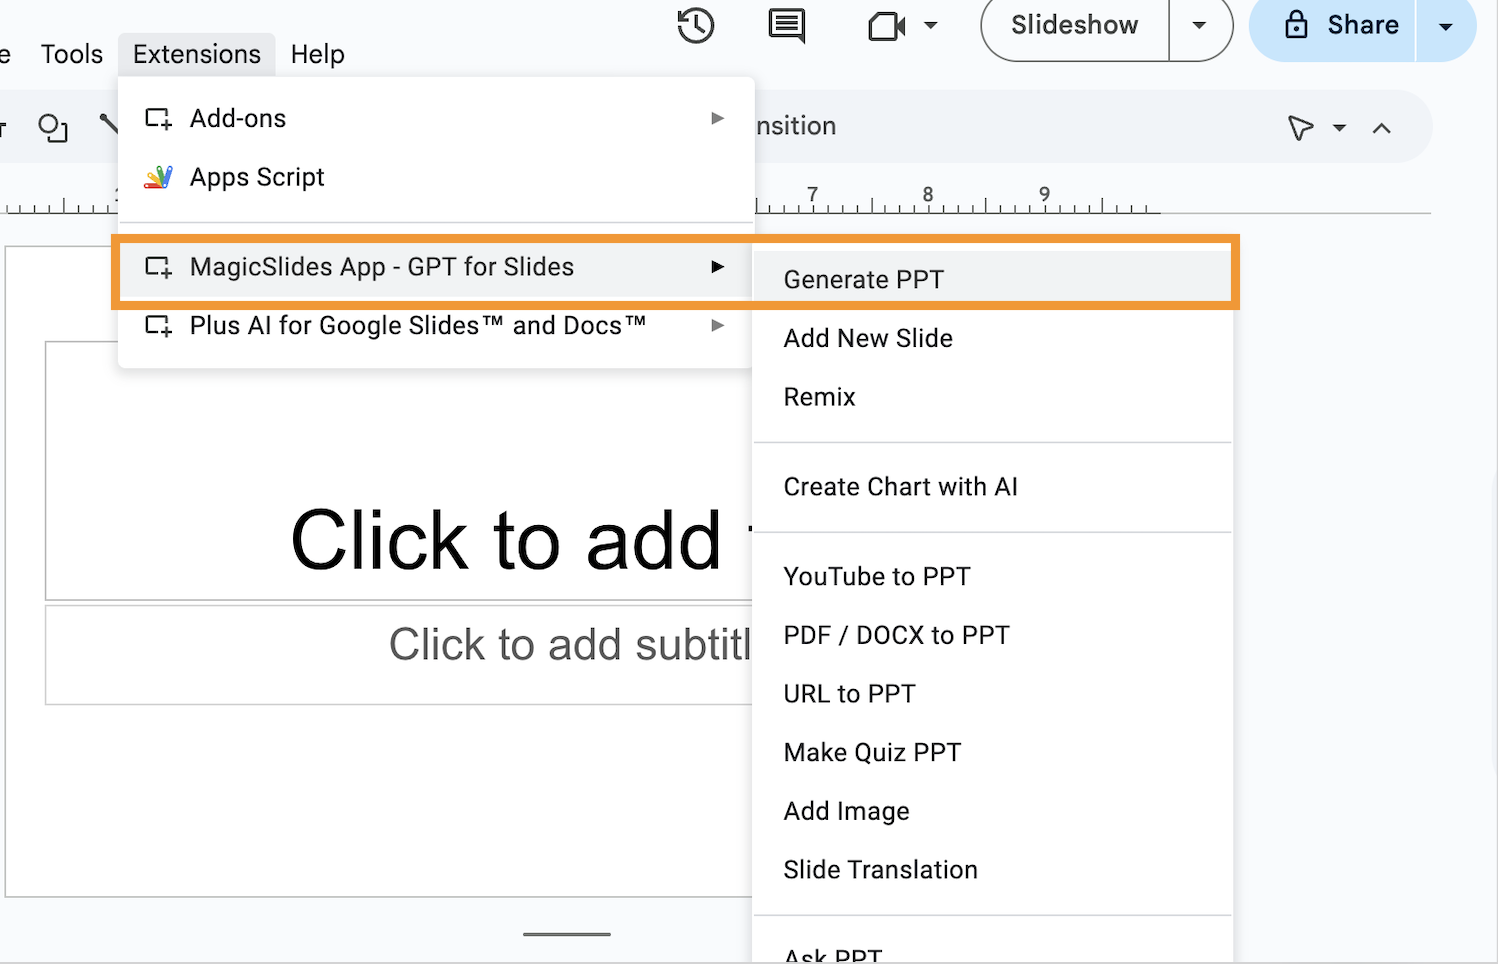Select MagicSlides App - GPT for Slides
Image resolution: width=1498 pixels, height=964 pixels.
(436, 267)
